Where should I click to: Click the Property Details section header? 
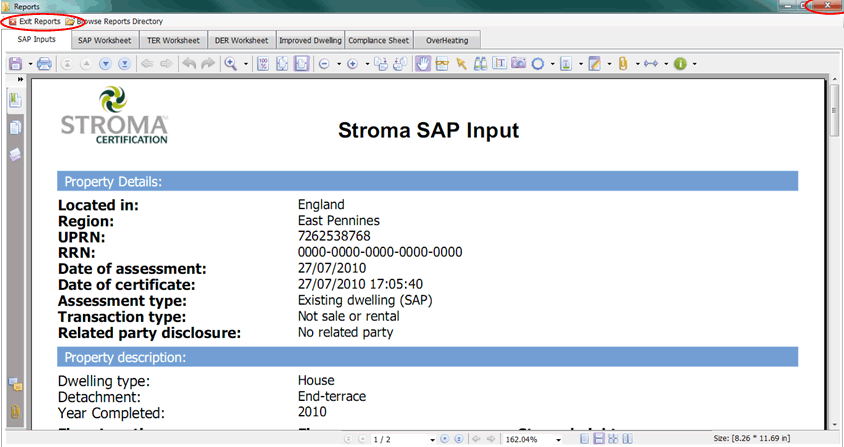[427, 181]
